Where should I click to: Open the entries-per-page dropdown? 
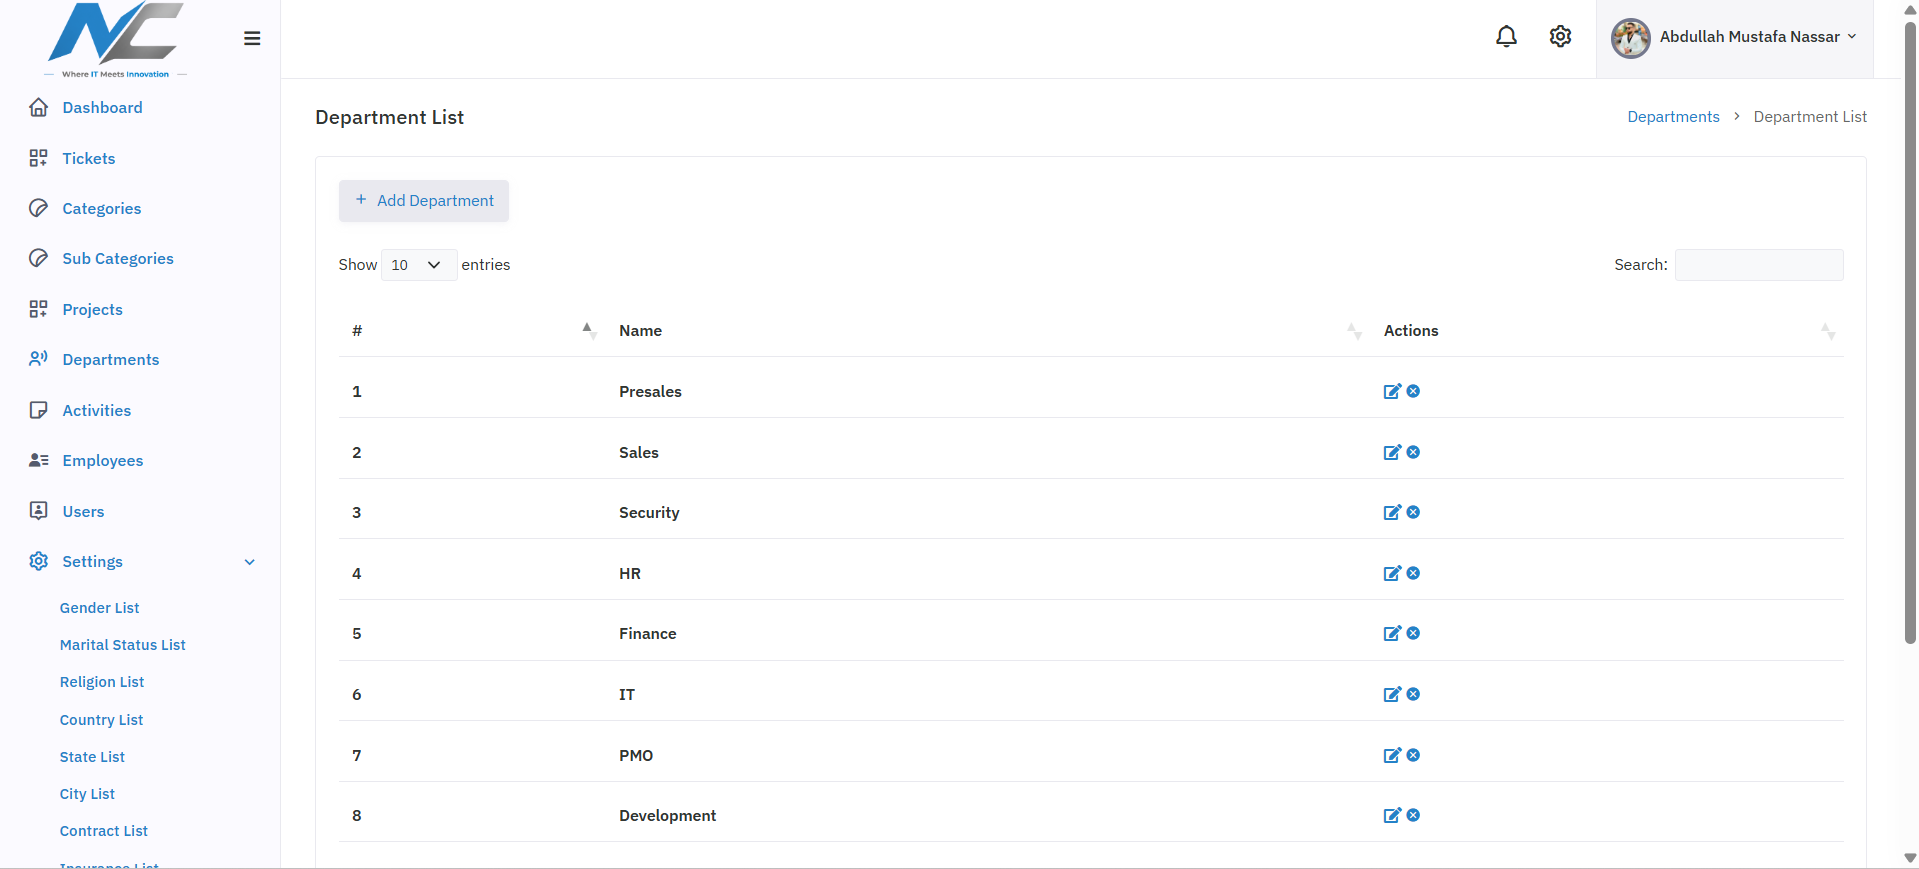pyautogui.click(x=419, y=265)
